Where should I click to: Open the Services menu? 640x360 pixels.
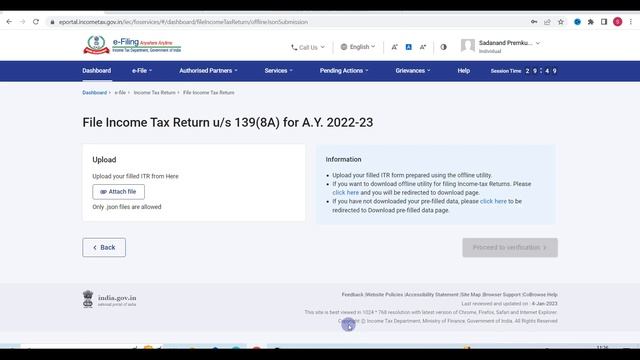click(x=278, y=71)
